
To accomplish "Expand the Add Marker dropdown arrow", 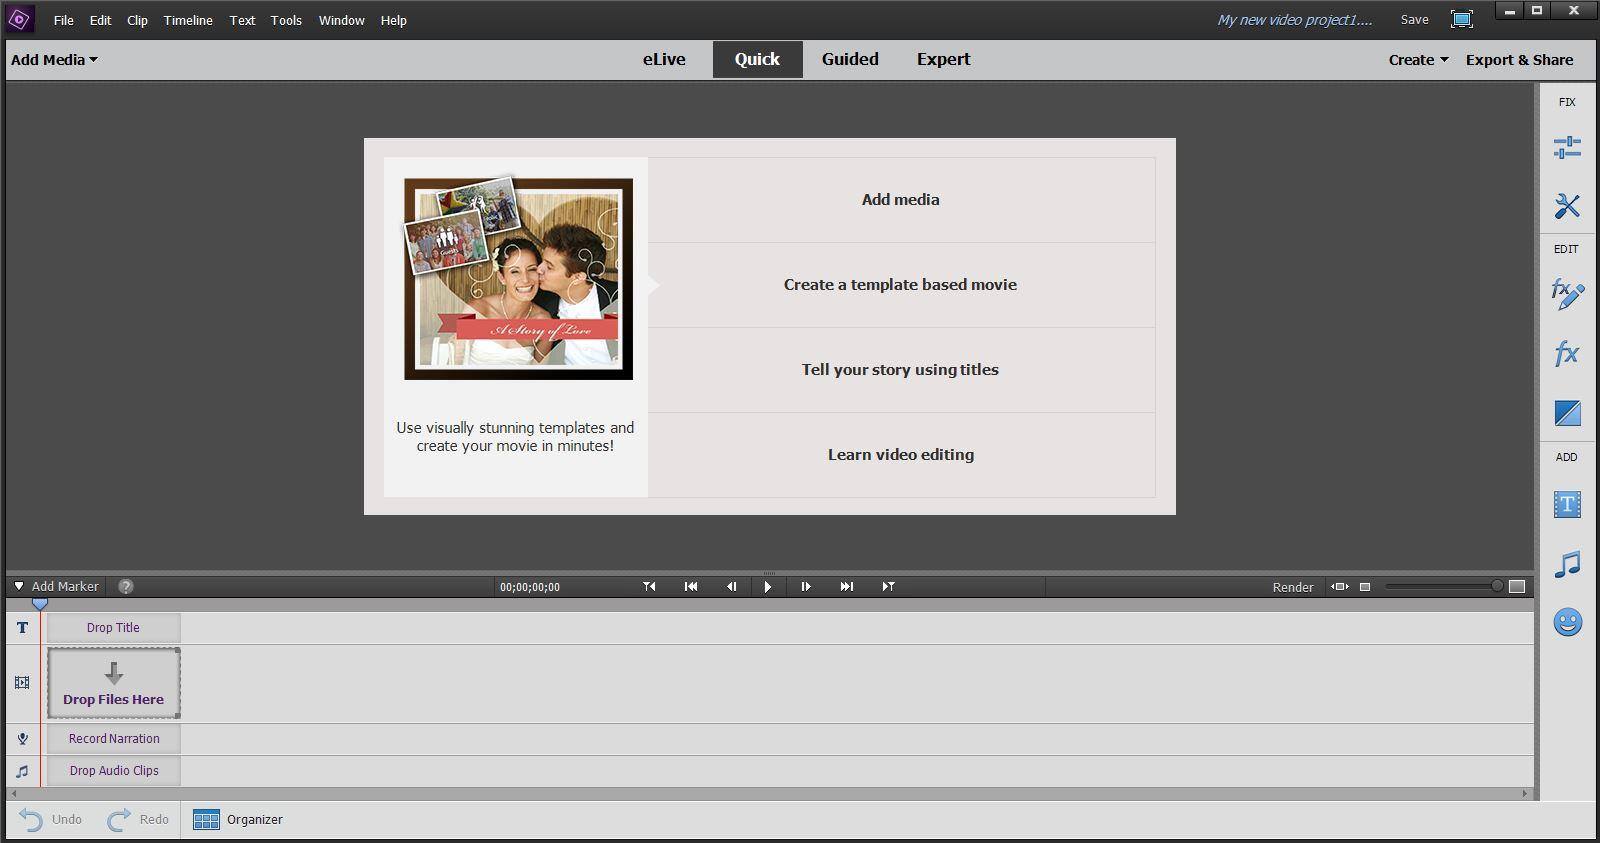I will (x=19, y=587).
